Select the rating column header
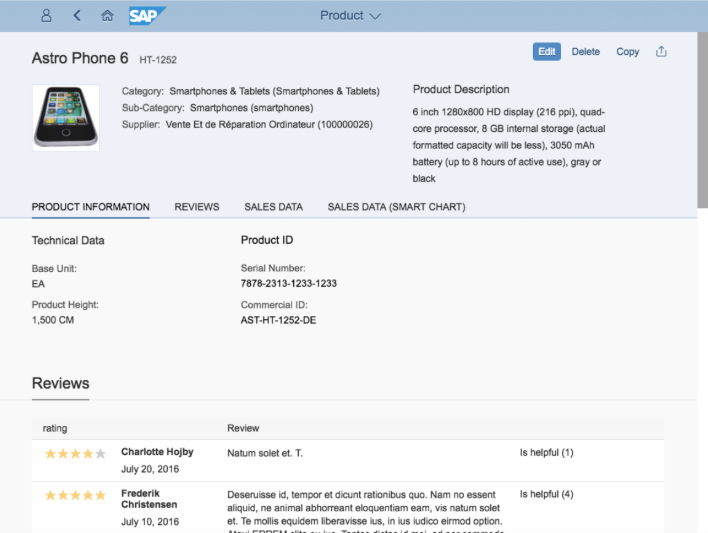 tap(55, 428)
